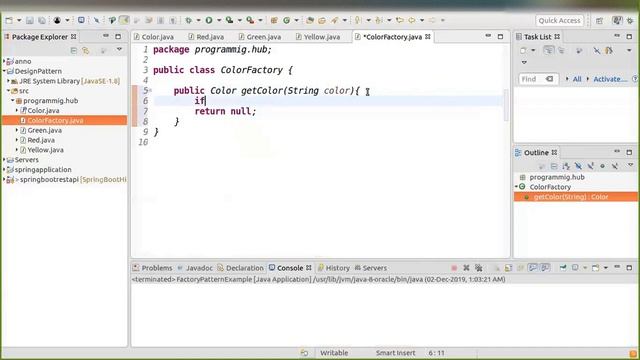Toggle Link with Editor in Package Explorer

click(x=86, y=50)
